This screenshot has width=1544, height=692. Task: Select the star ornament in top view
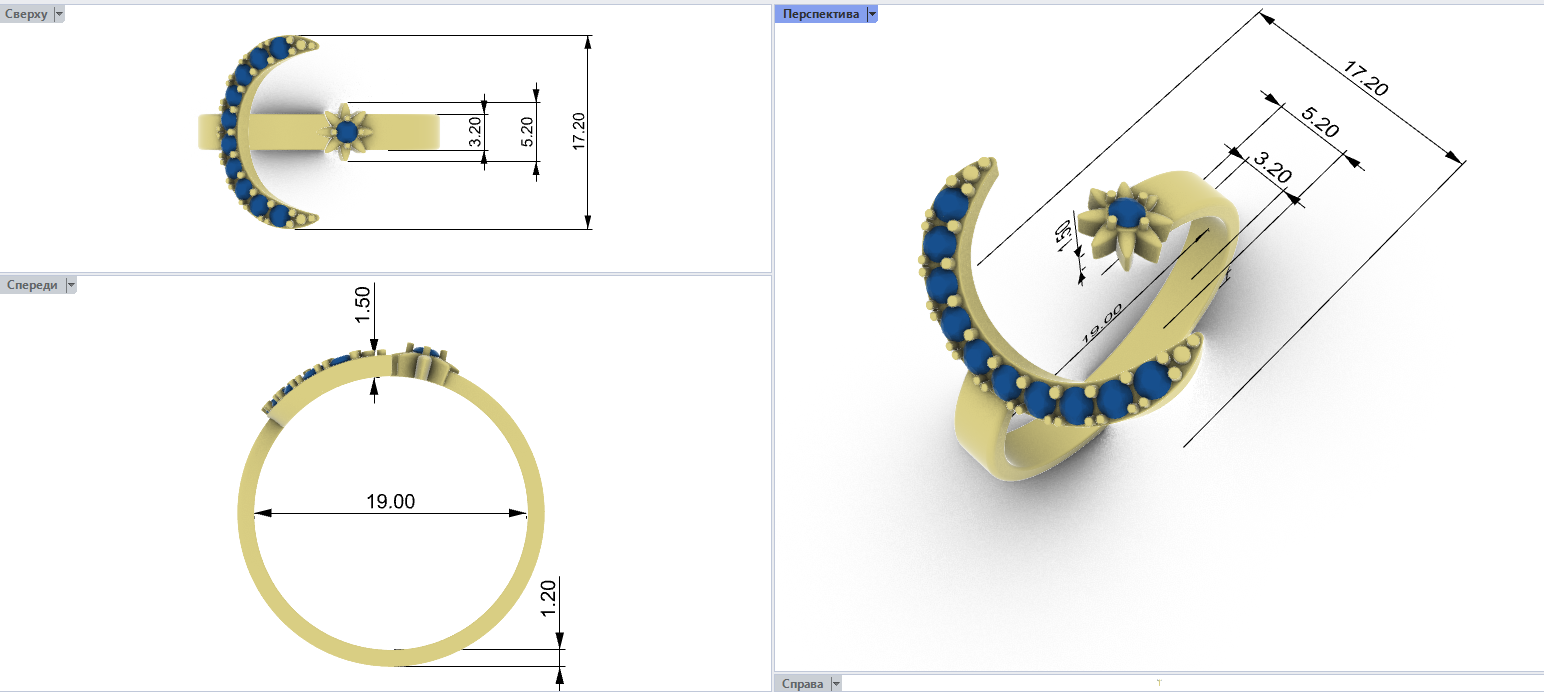point(348,131)
